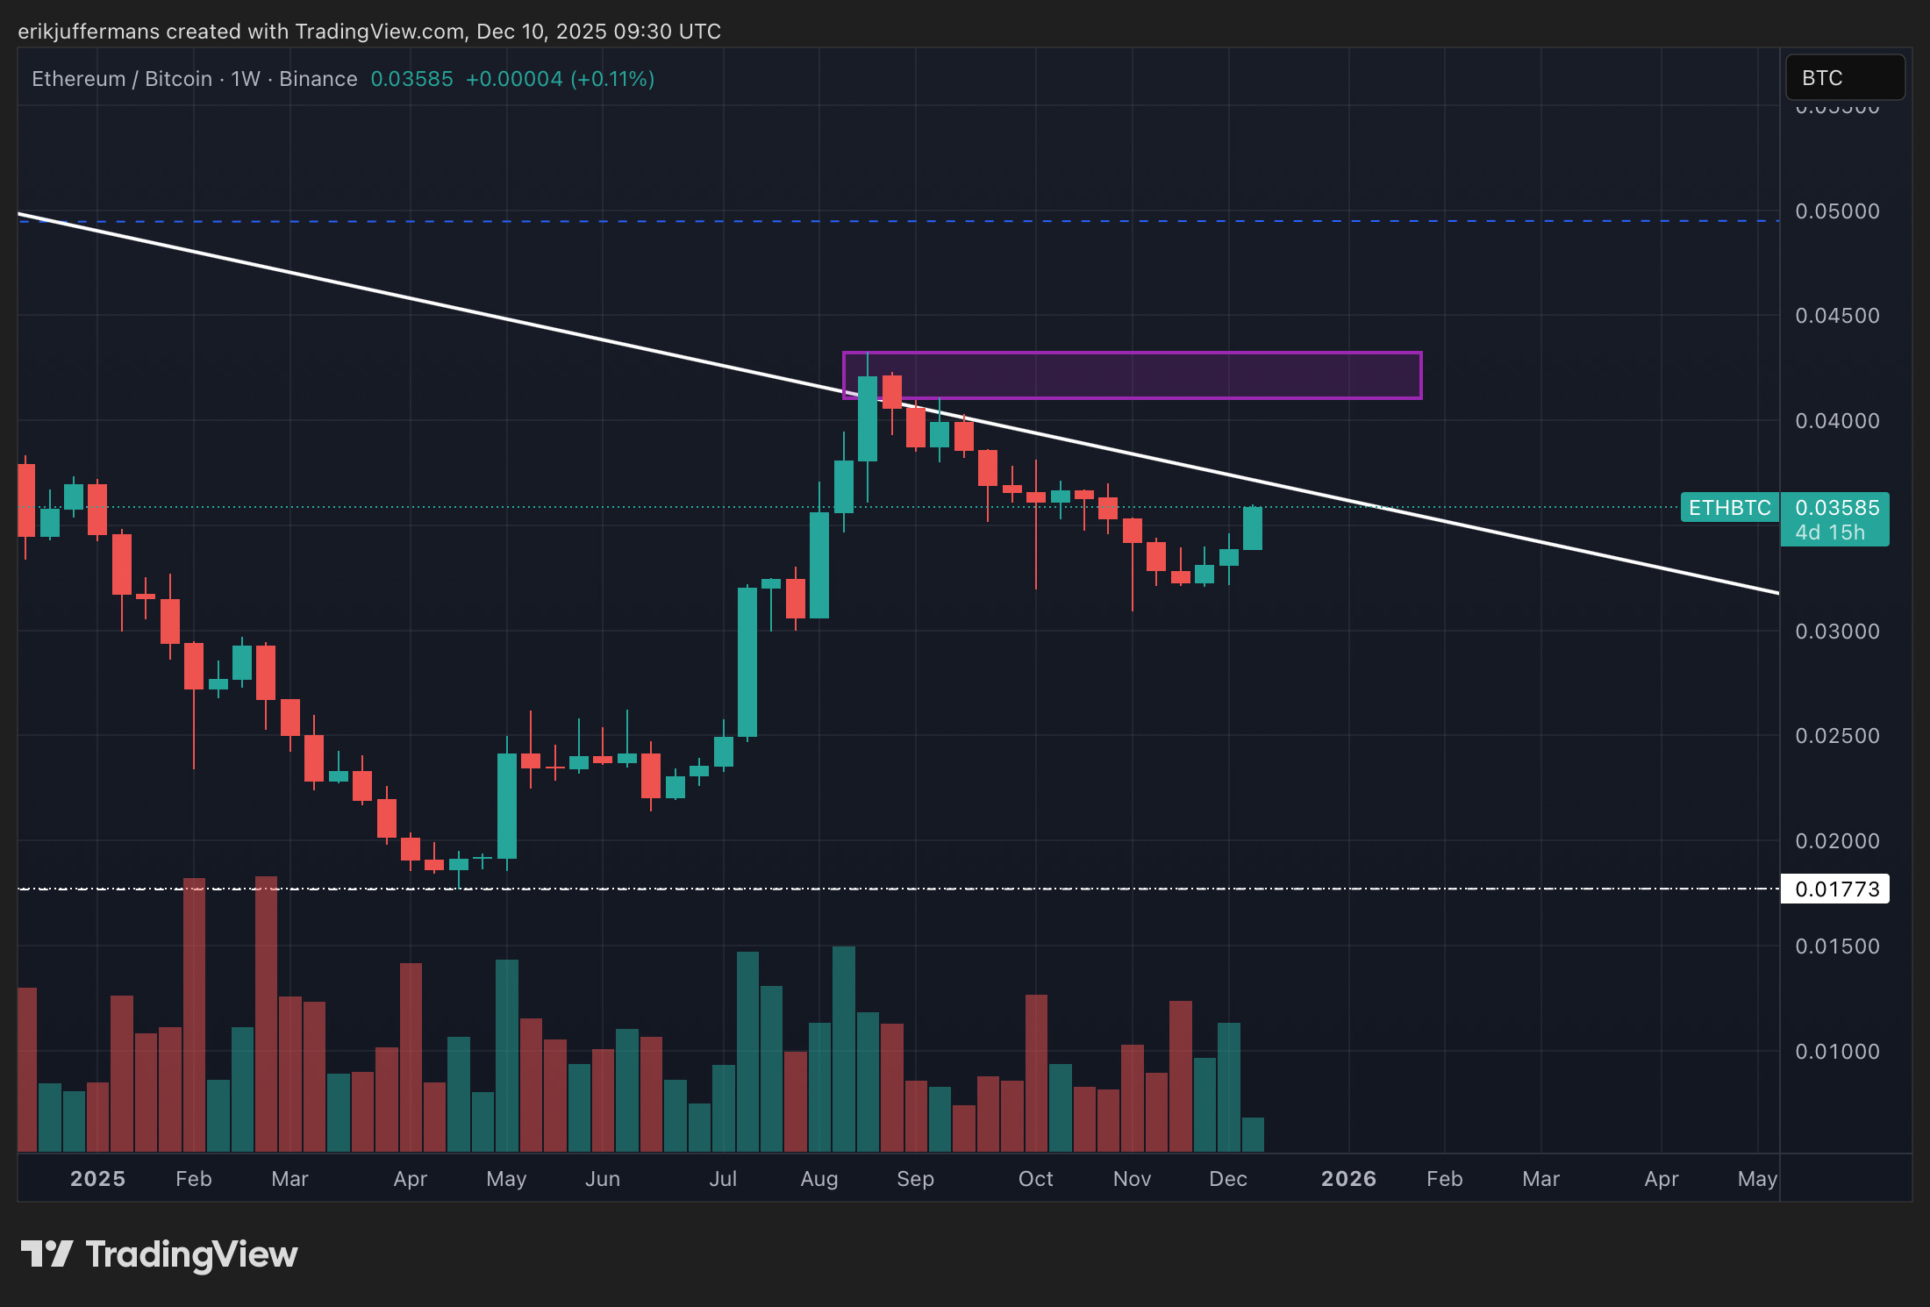This screenshot has height=1307, width=1930.
Task: Click the 4d 15h candle countdown label
Action: [x=1829, y=533]
